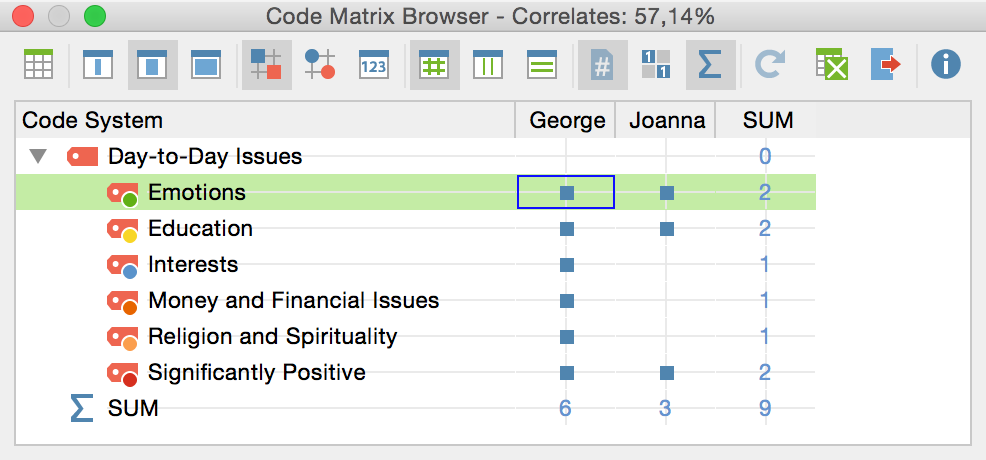
Task: Click the info icon in toolbar
Action: tap(945, 65)
